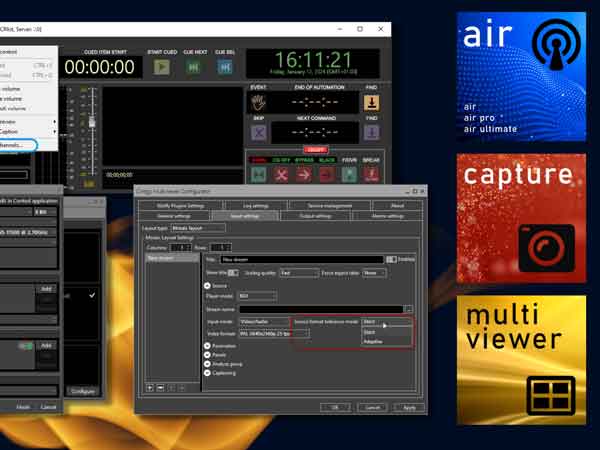Click the red X icon under CG OFF

[x=281, y=174]
